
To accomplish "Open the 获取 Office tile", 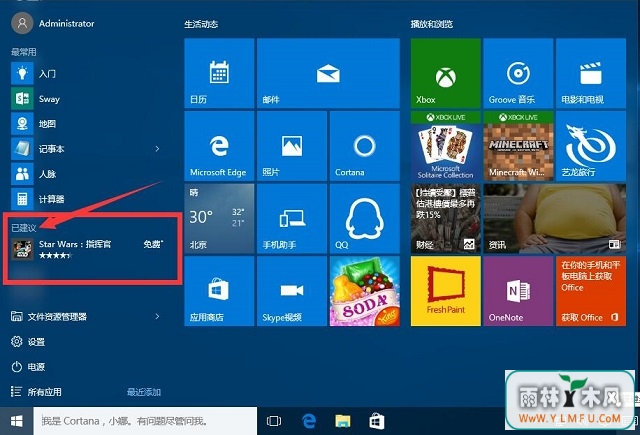I will pos(591,291).
